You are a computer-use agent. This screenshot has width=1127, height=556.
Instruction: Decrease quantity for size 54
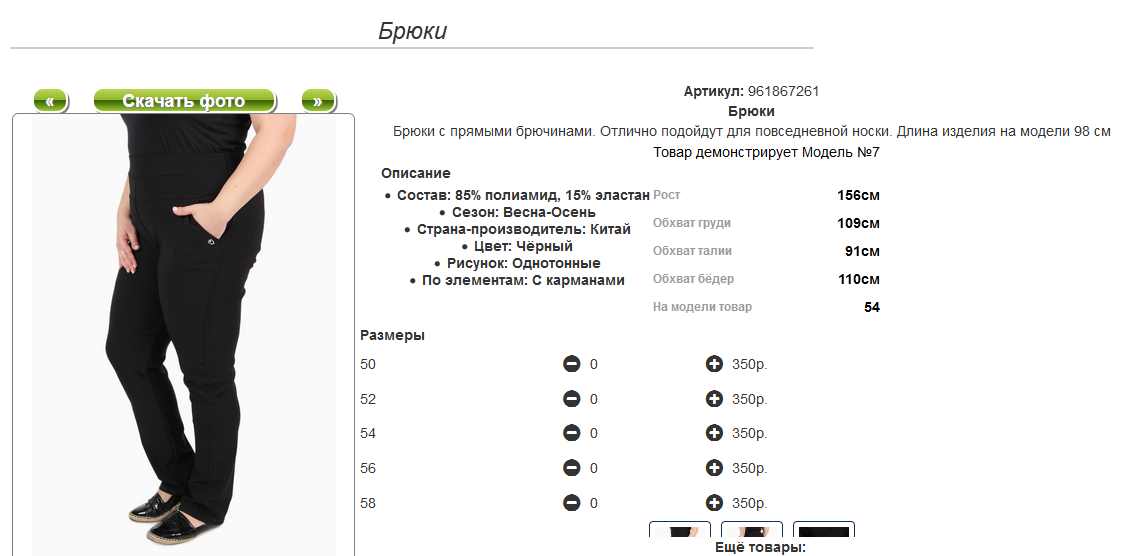(x=571, y=433)
